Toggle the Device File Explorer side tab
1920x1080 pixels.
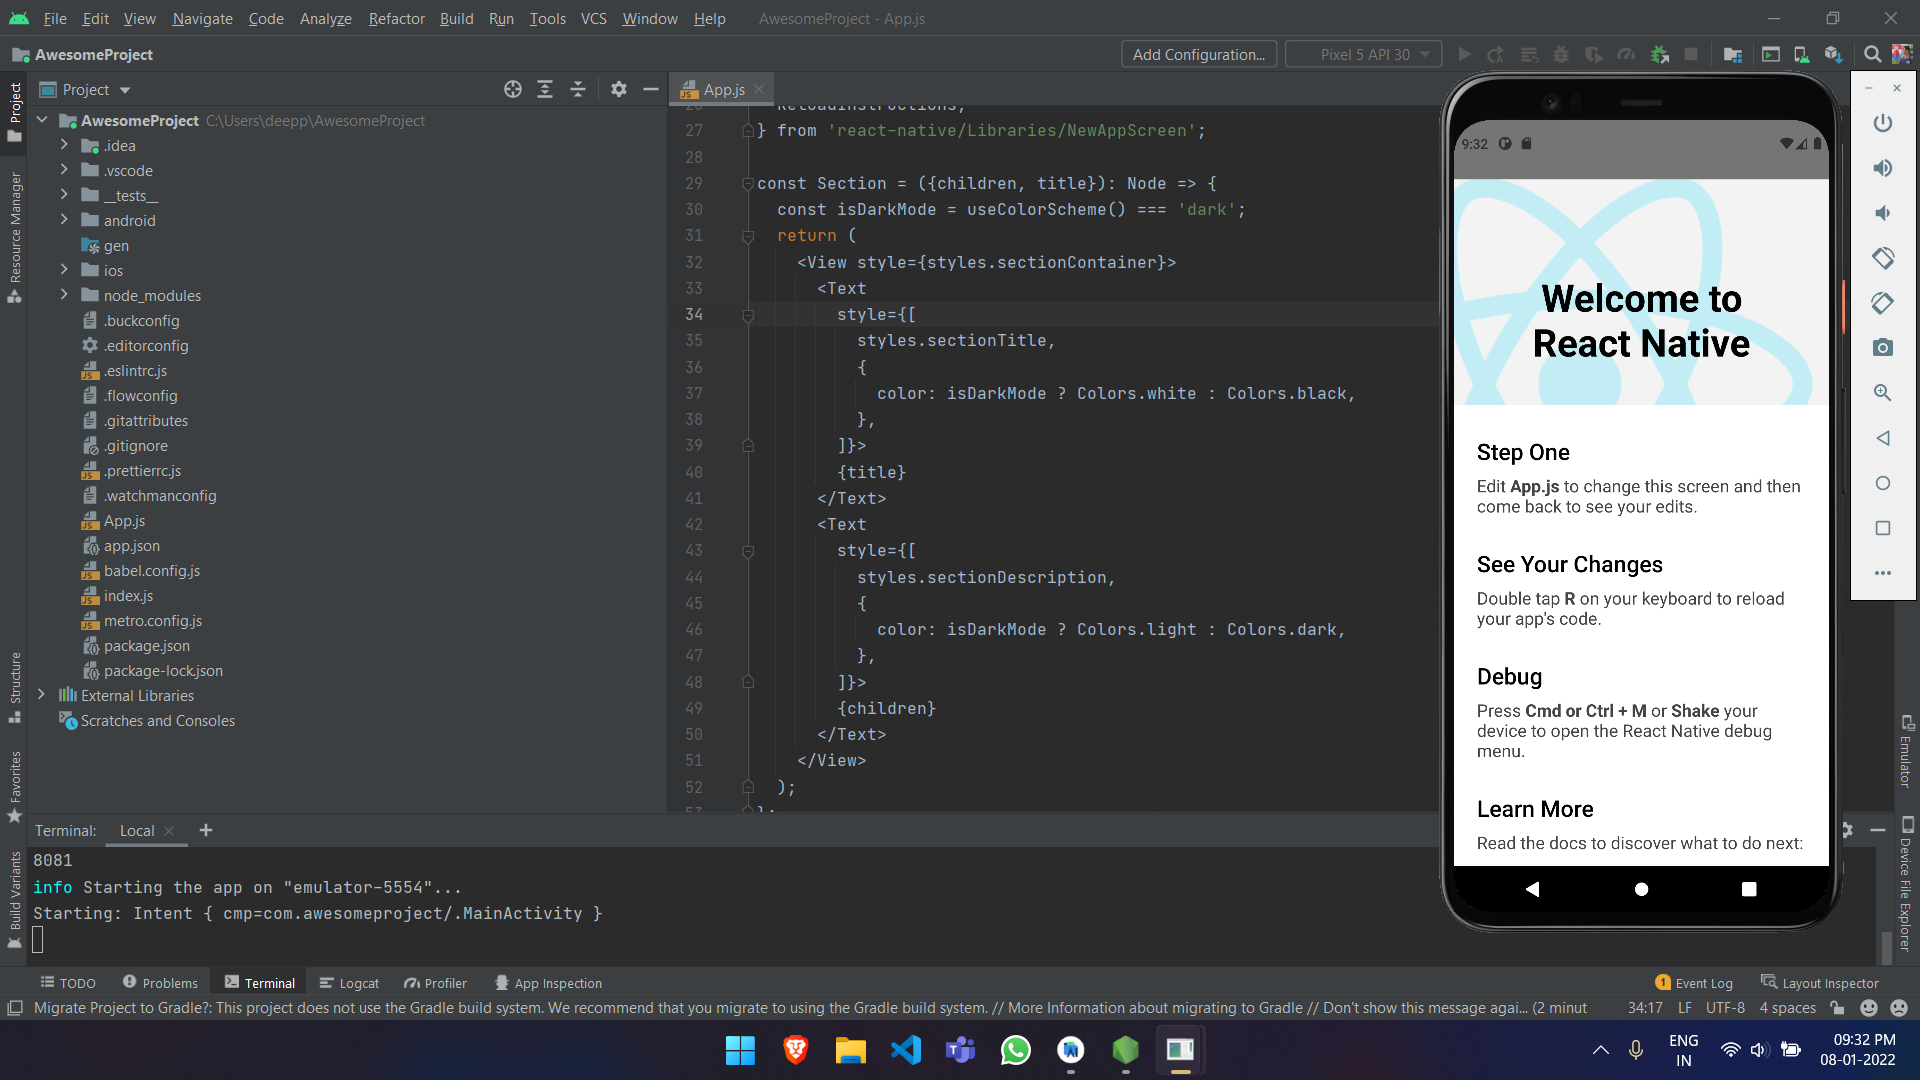tap(1906, 884)
